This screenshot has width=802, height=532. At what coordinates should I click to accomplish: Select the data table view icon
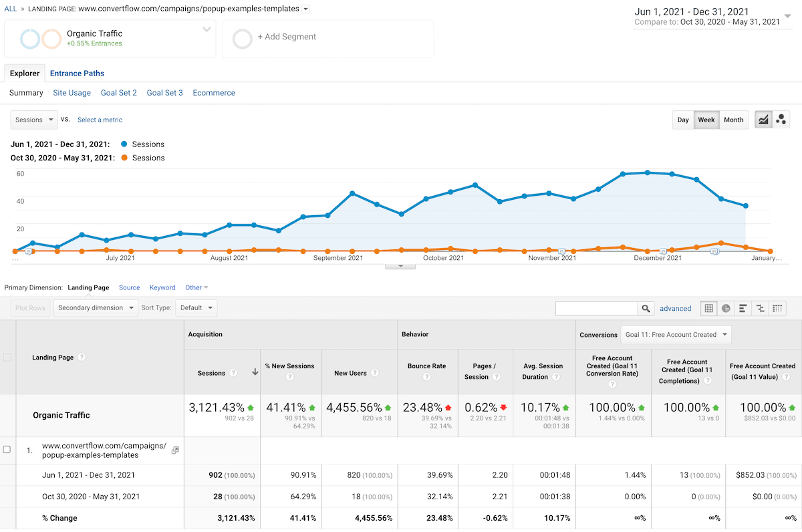[708, 308]
